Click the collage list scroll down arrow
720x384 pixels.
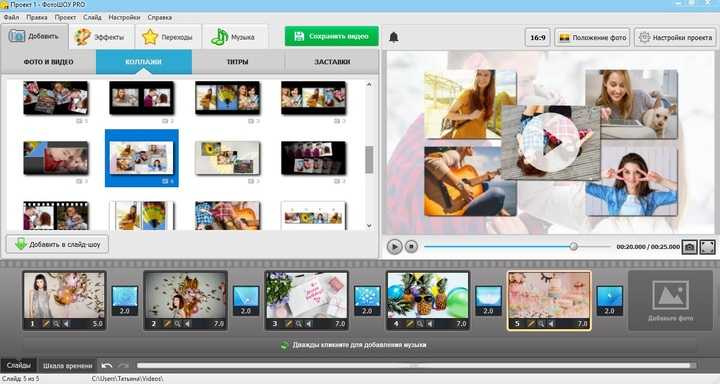pos(369,226)
